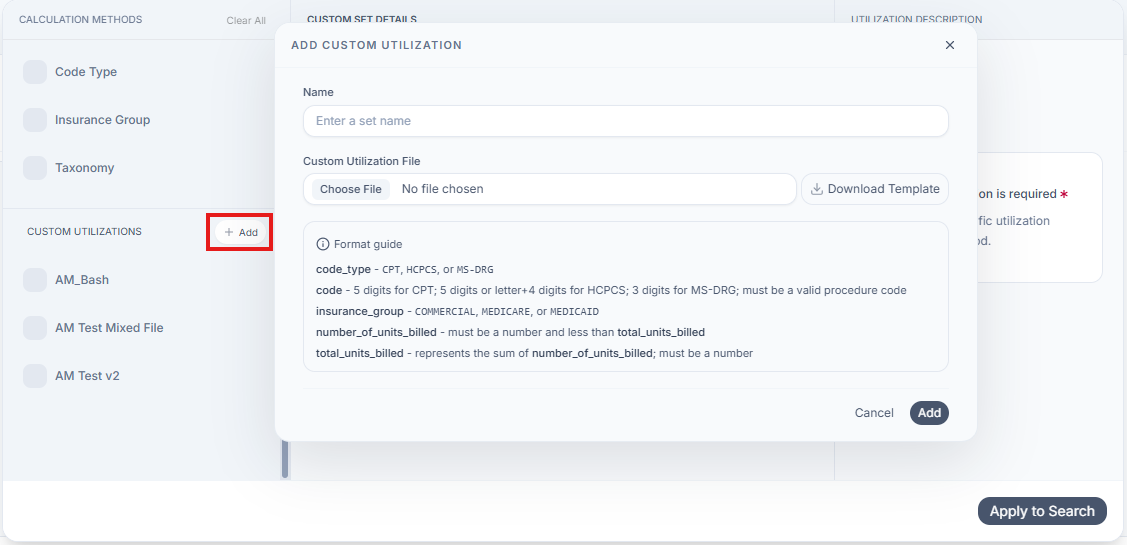The image size is (1127, 545).
Task: Click the Name set input field
Action: click(x=625, y=121)
